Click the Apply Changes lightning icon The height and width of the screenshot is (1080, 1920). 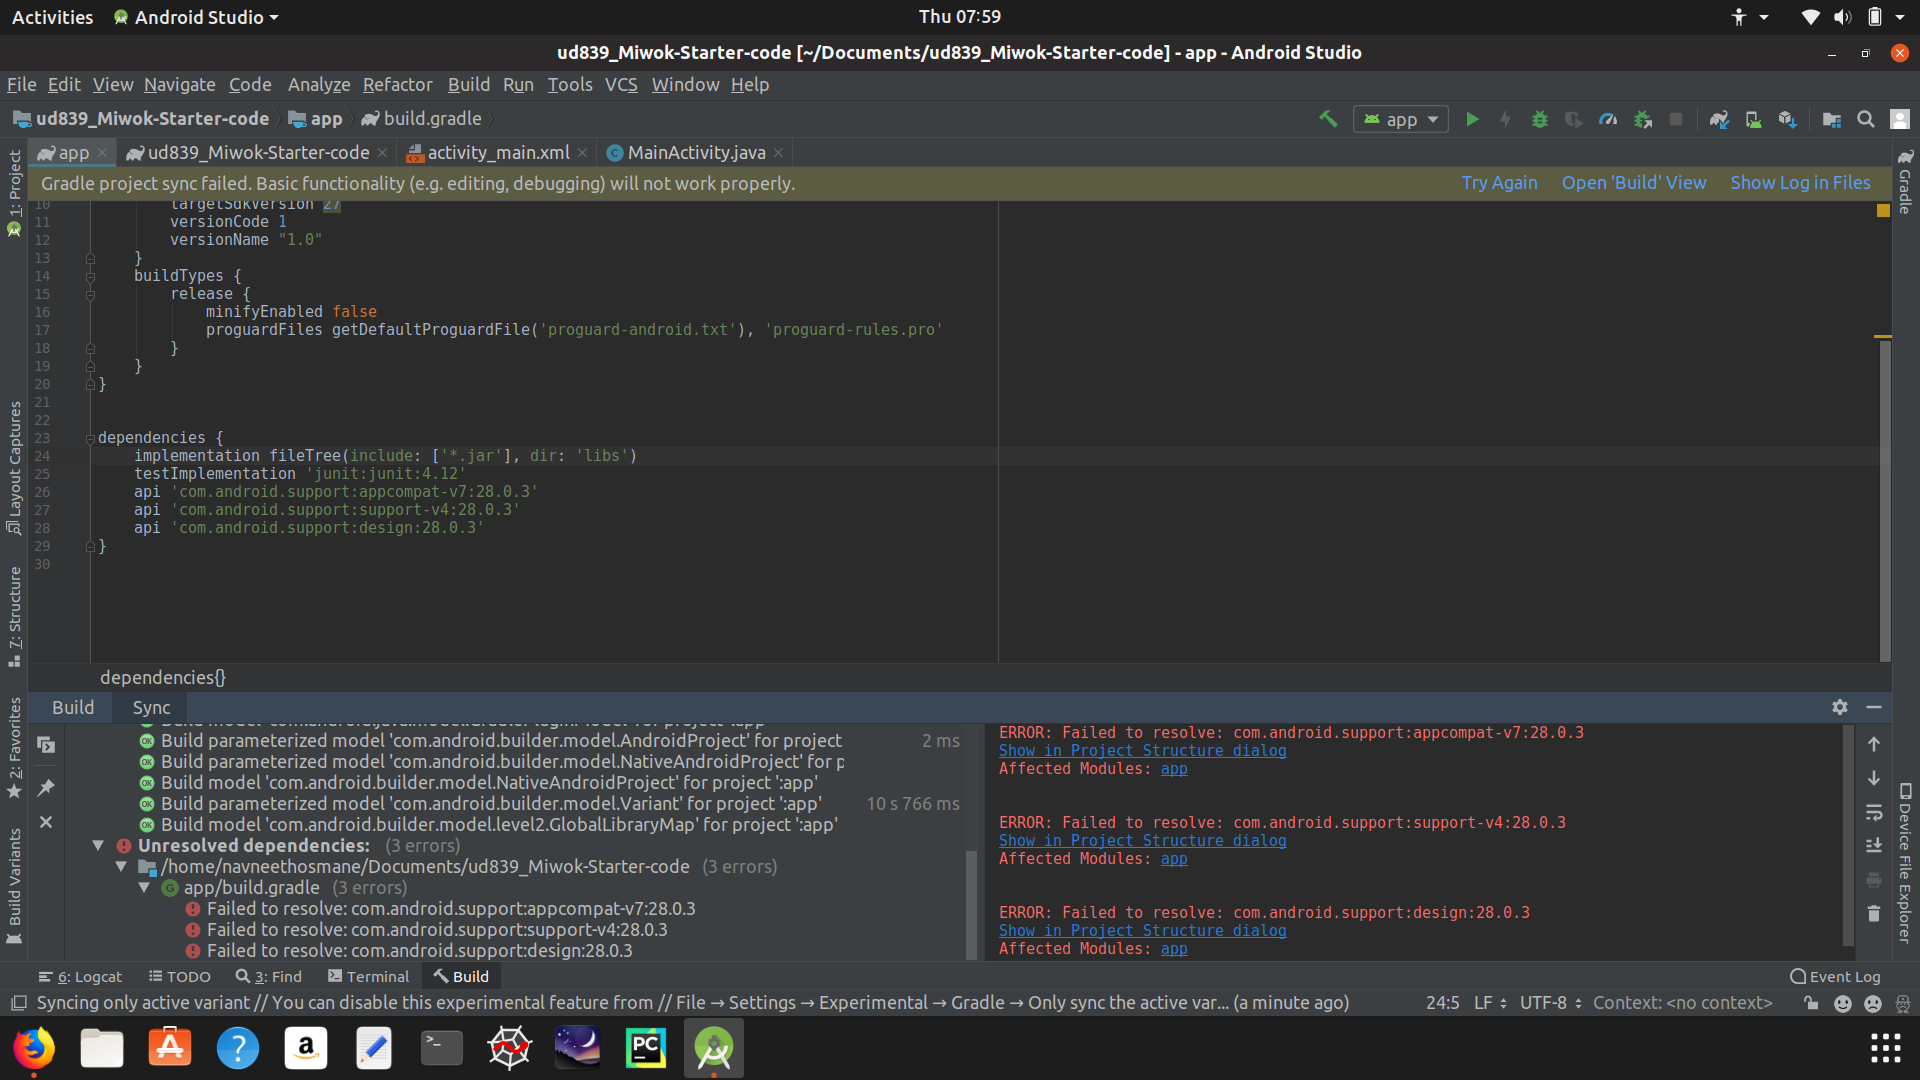tap(1506, 119)
